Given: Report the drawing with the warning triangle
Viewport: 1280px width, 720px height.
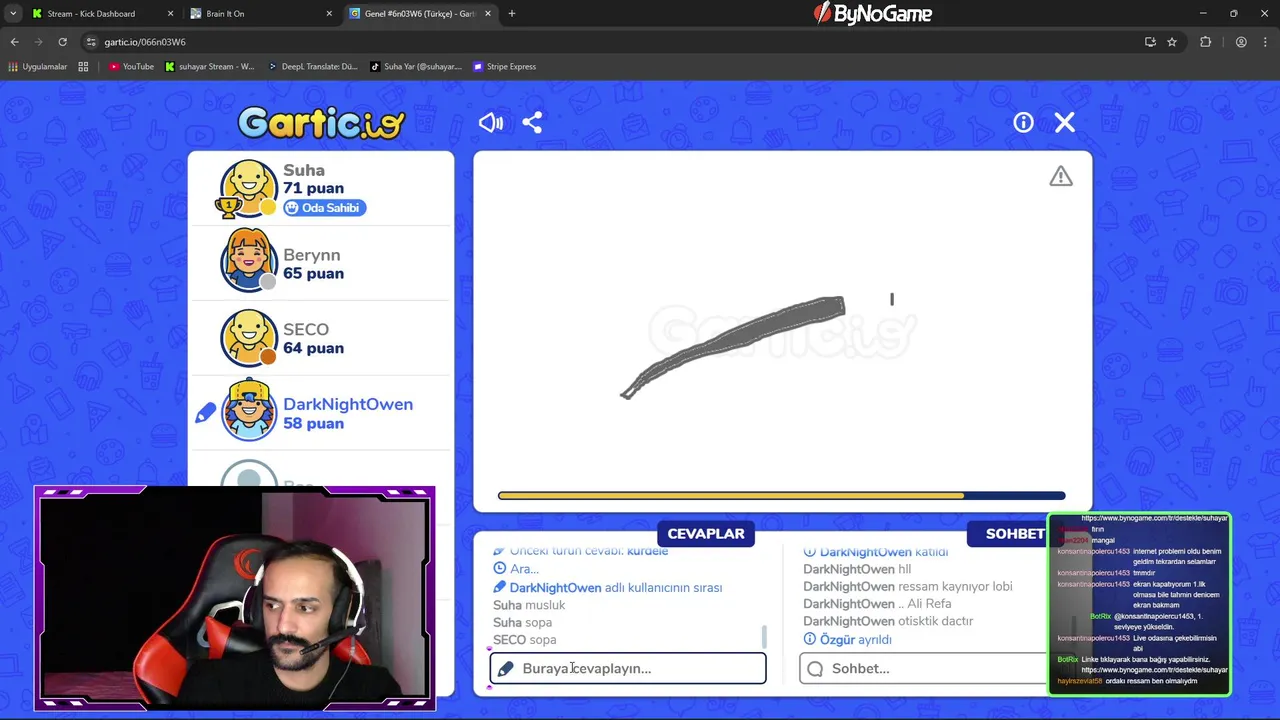Looking at the screenshot, I should [x=1061, y=176].
